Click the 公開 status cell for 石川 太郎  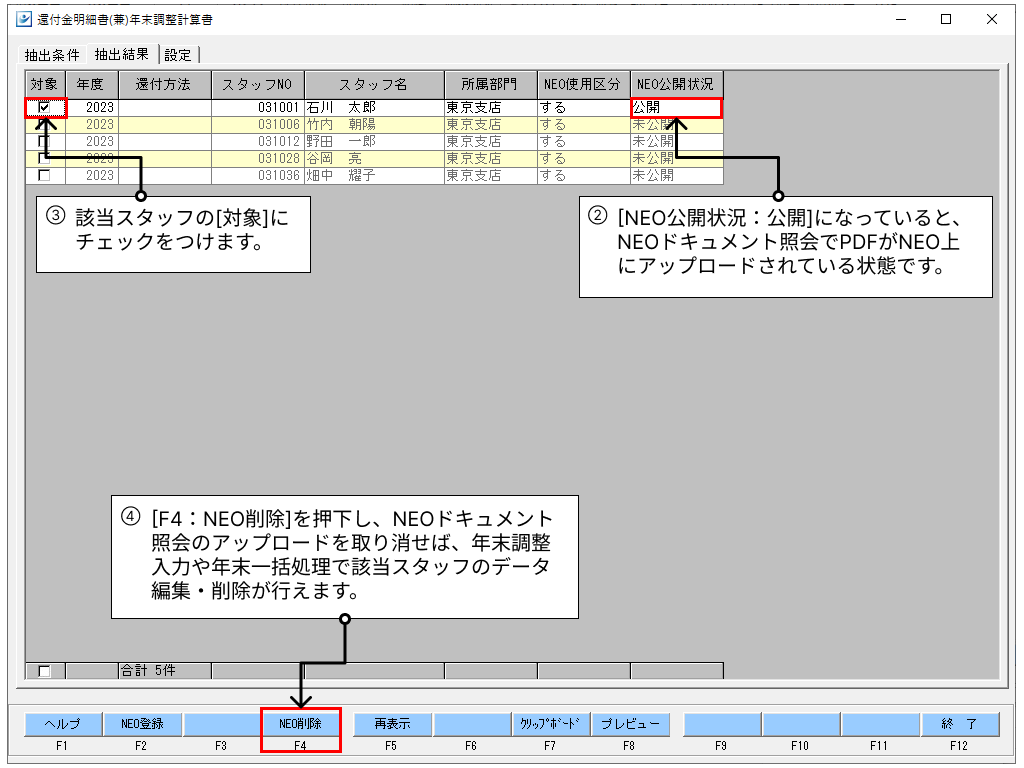(x=677, y=107)
